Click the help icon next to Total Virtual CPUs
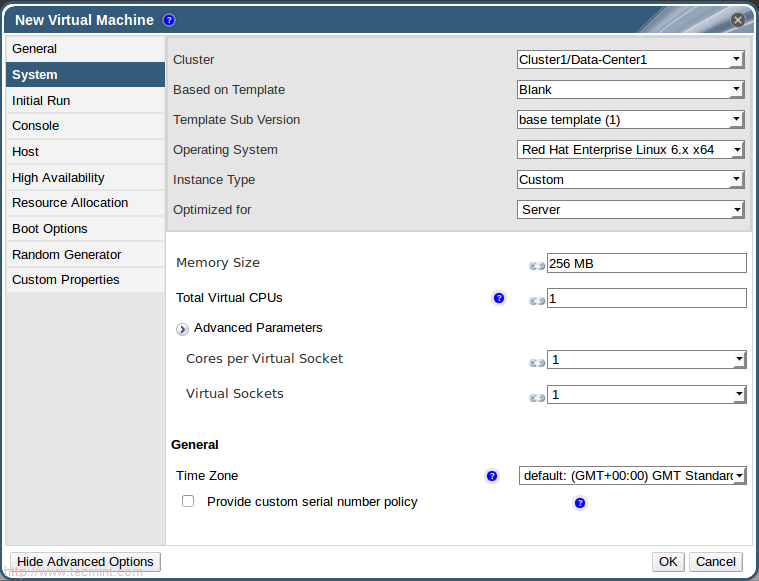 pyautogui.click(x=499, y=298)
